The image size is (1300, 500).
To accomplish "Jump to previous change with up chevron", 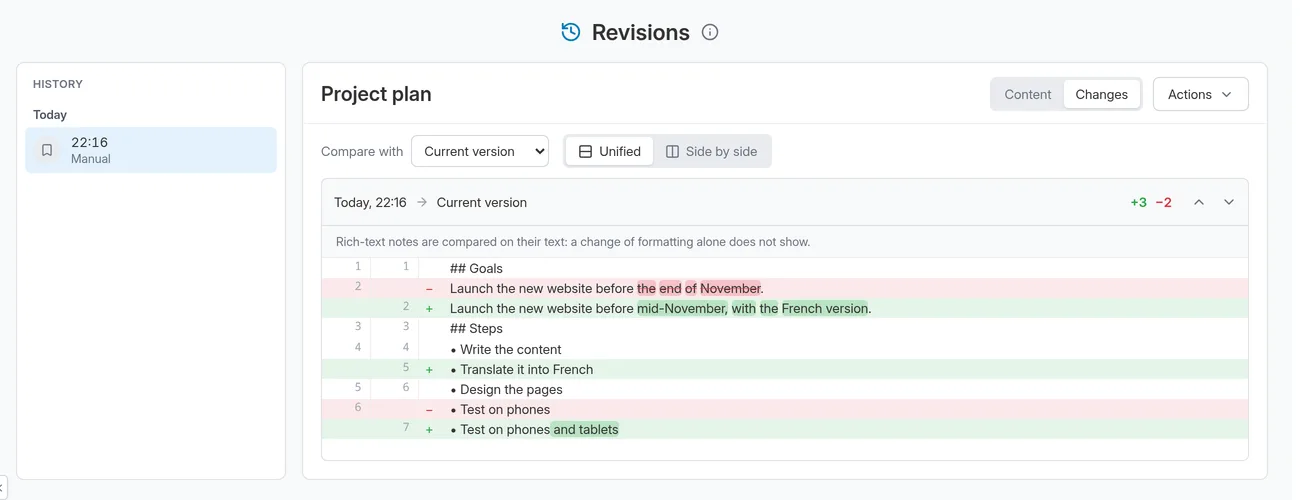I will (1199, 202).
